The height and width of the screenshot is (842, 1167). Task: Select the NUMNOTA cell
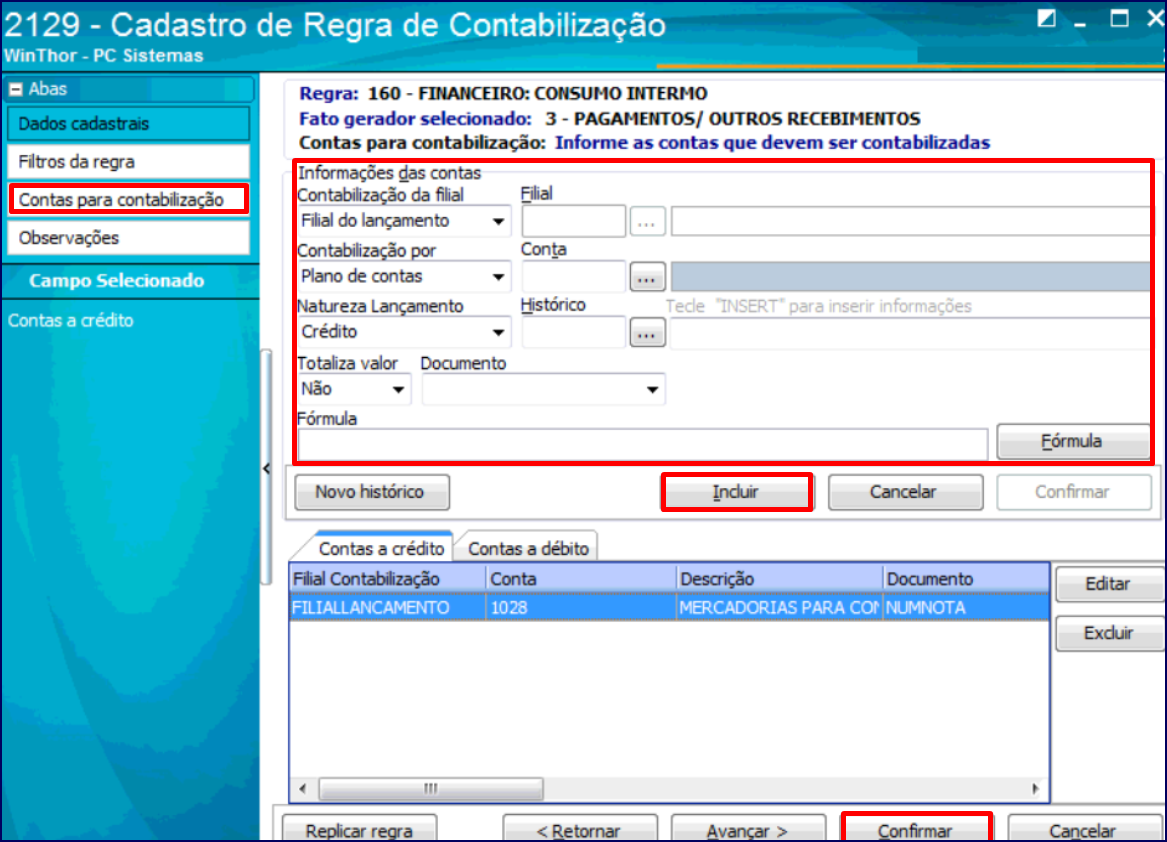pos(966,607)
